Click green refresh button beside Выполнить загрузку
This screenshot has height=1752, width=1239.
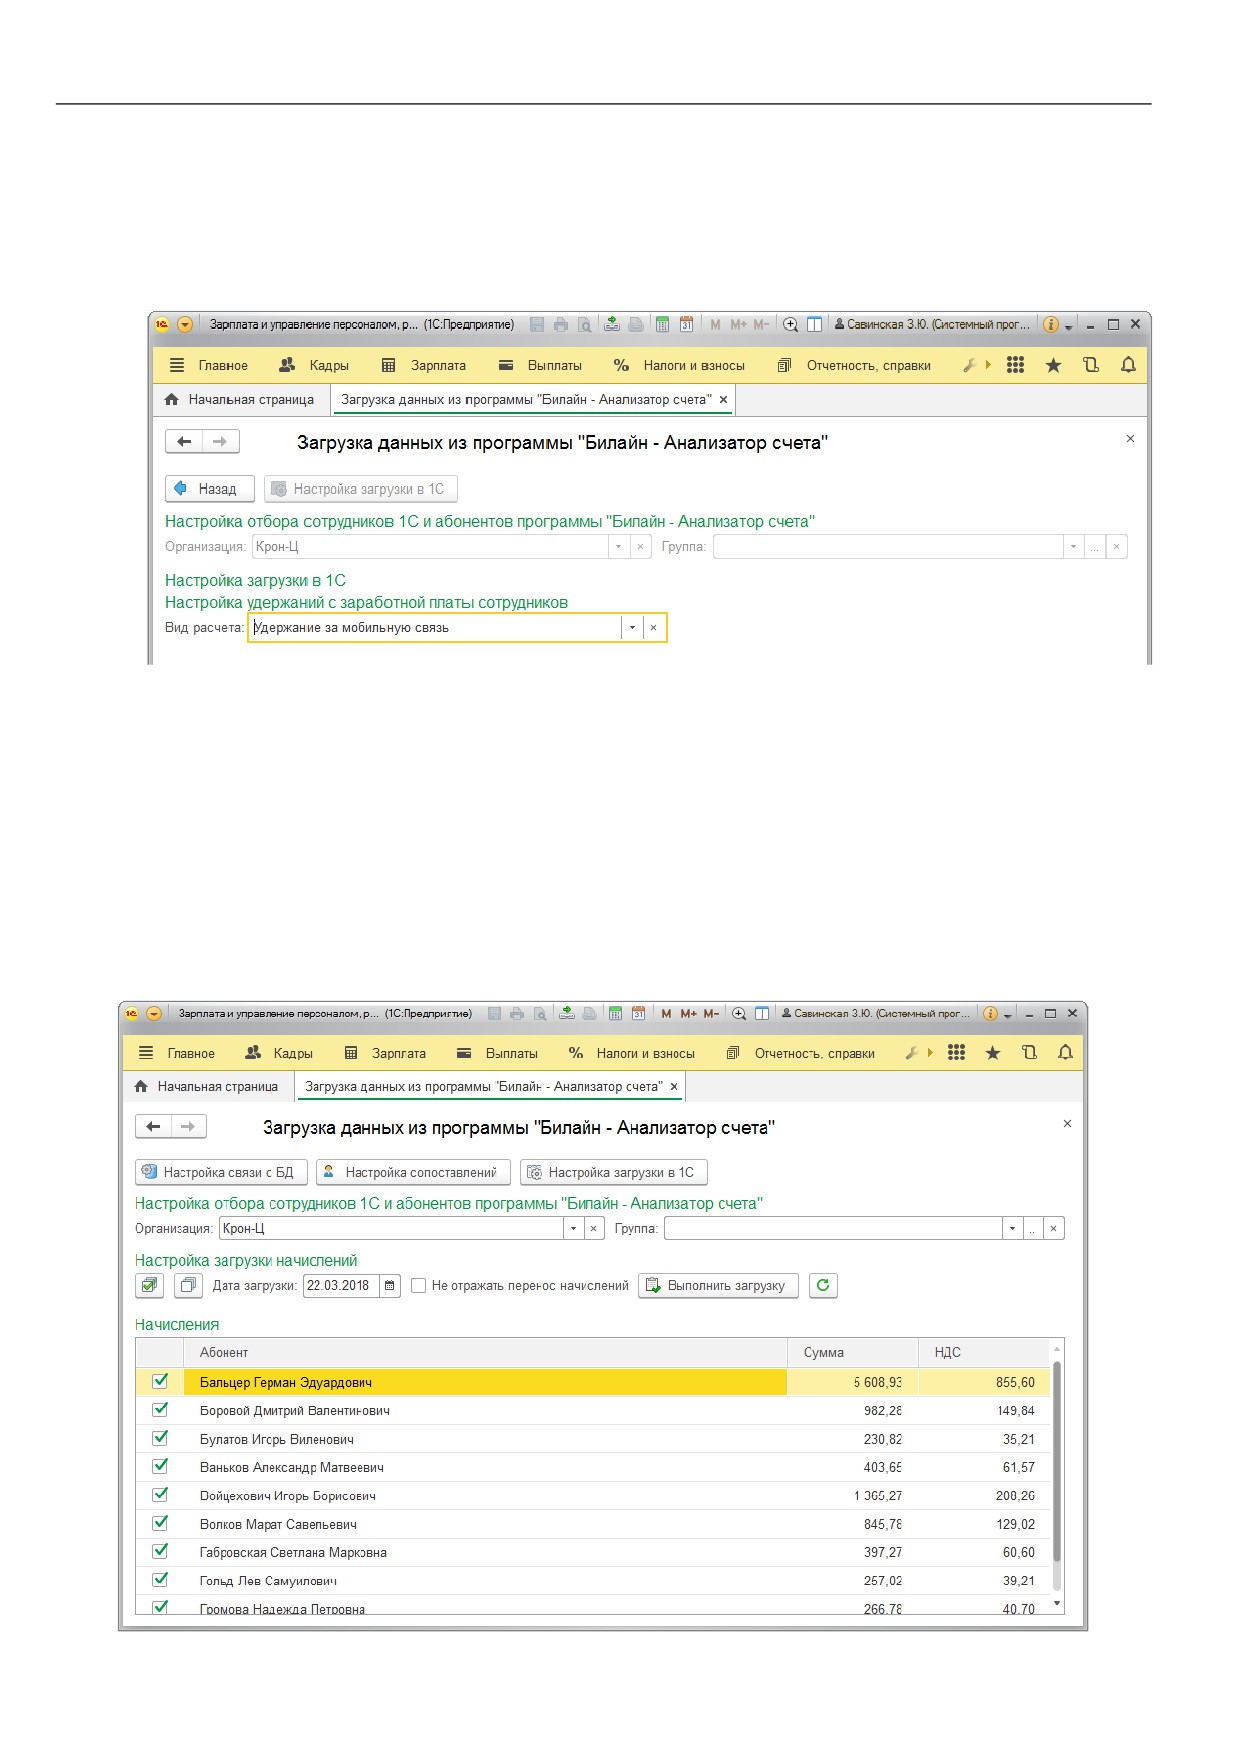(823, 1285)
